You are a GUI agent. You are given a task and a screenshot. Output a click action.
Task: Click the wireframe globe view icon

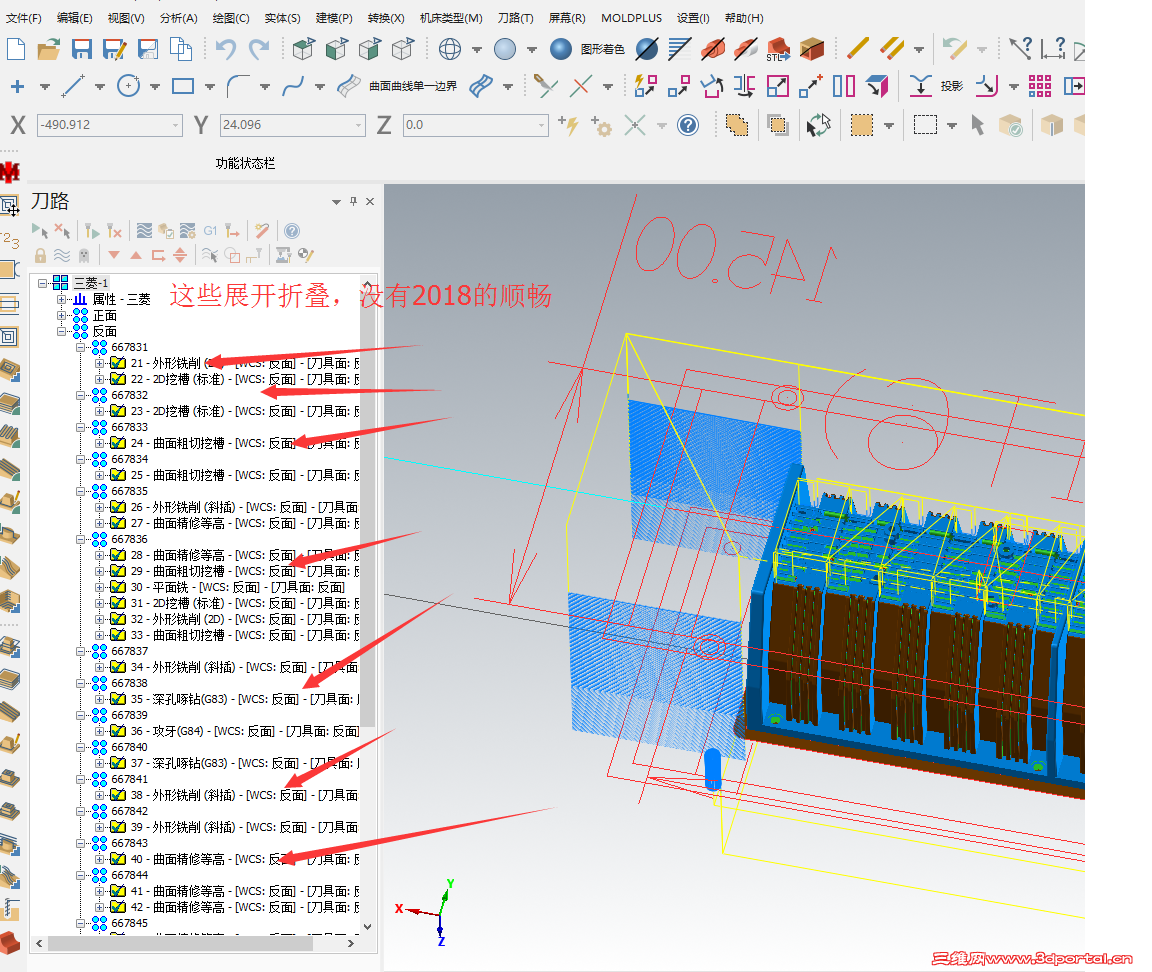click(x=450, y=49)
